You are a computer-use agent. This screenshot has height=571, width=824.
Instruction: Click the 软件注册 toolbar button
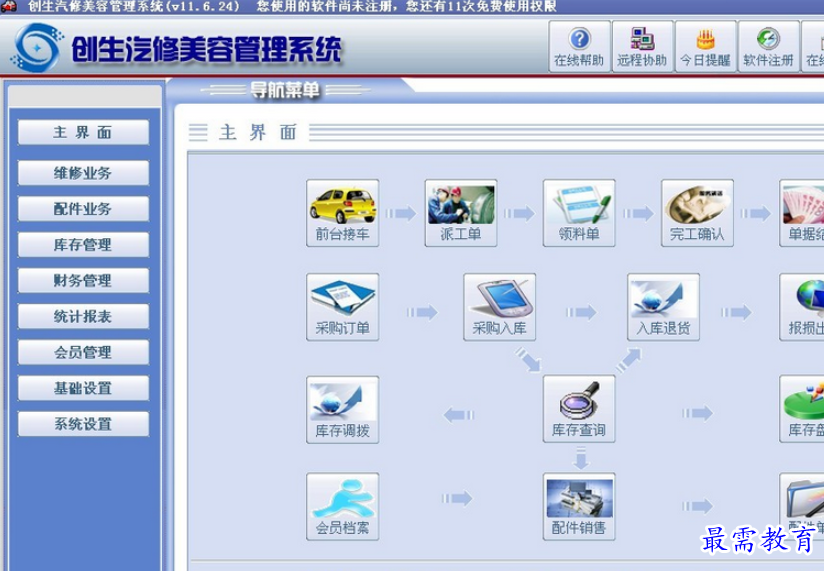768,47
